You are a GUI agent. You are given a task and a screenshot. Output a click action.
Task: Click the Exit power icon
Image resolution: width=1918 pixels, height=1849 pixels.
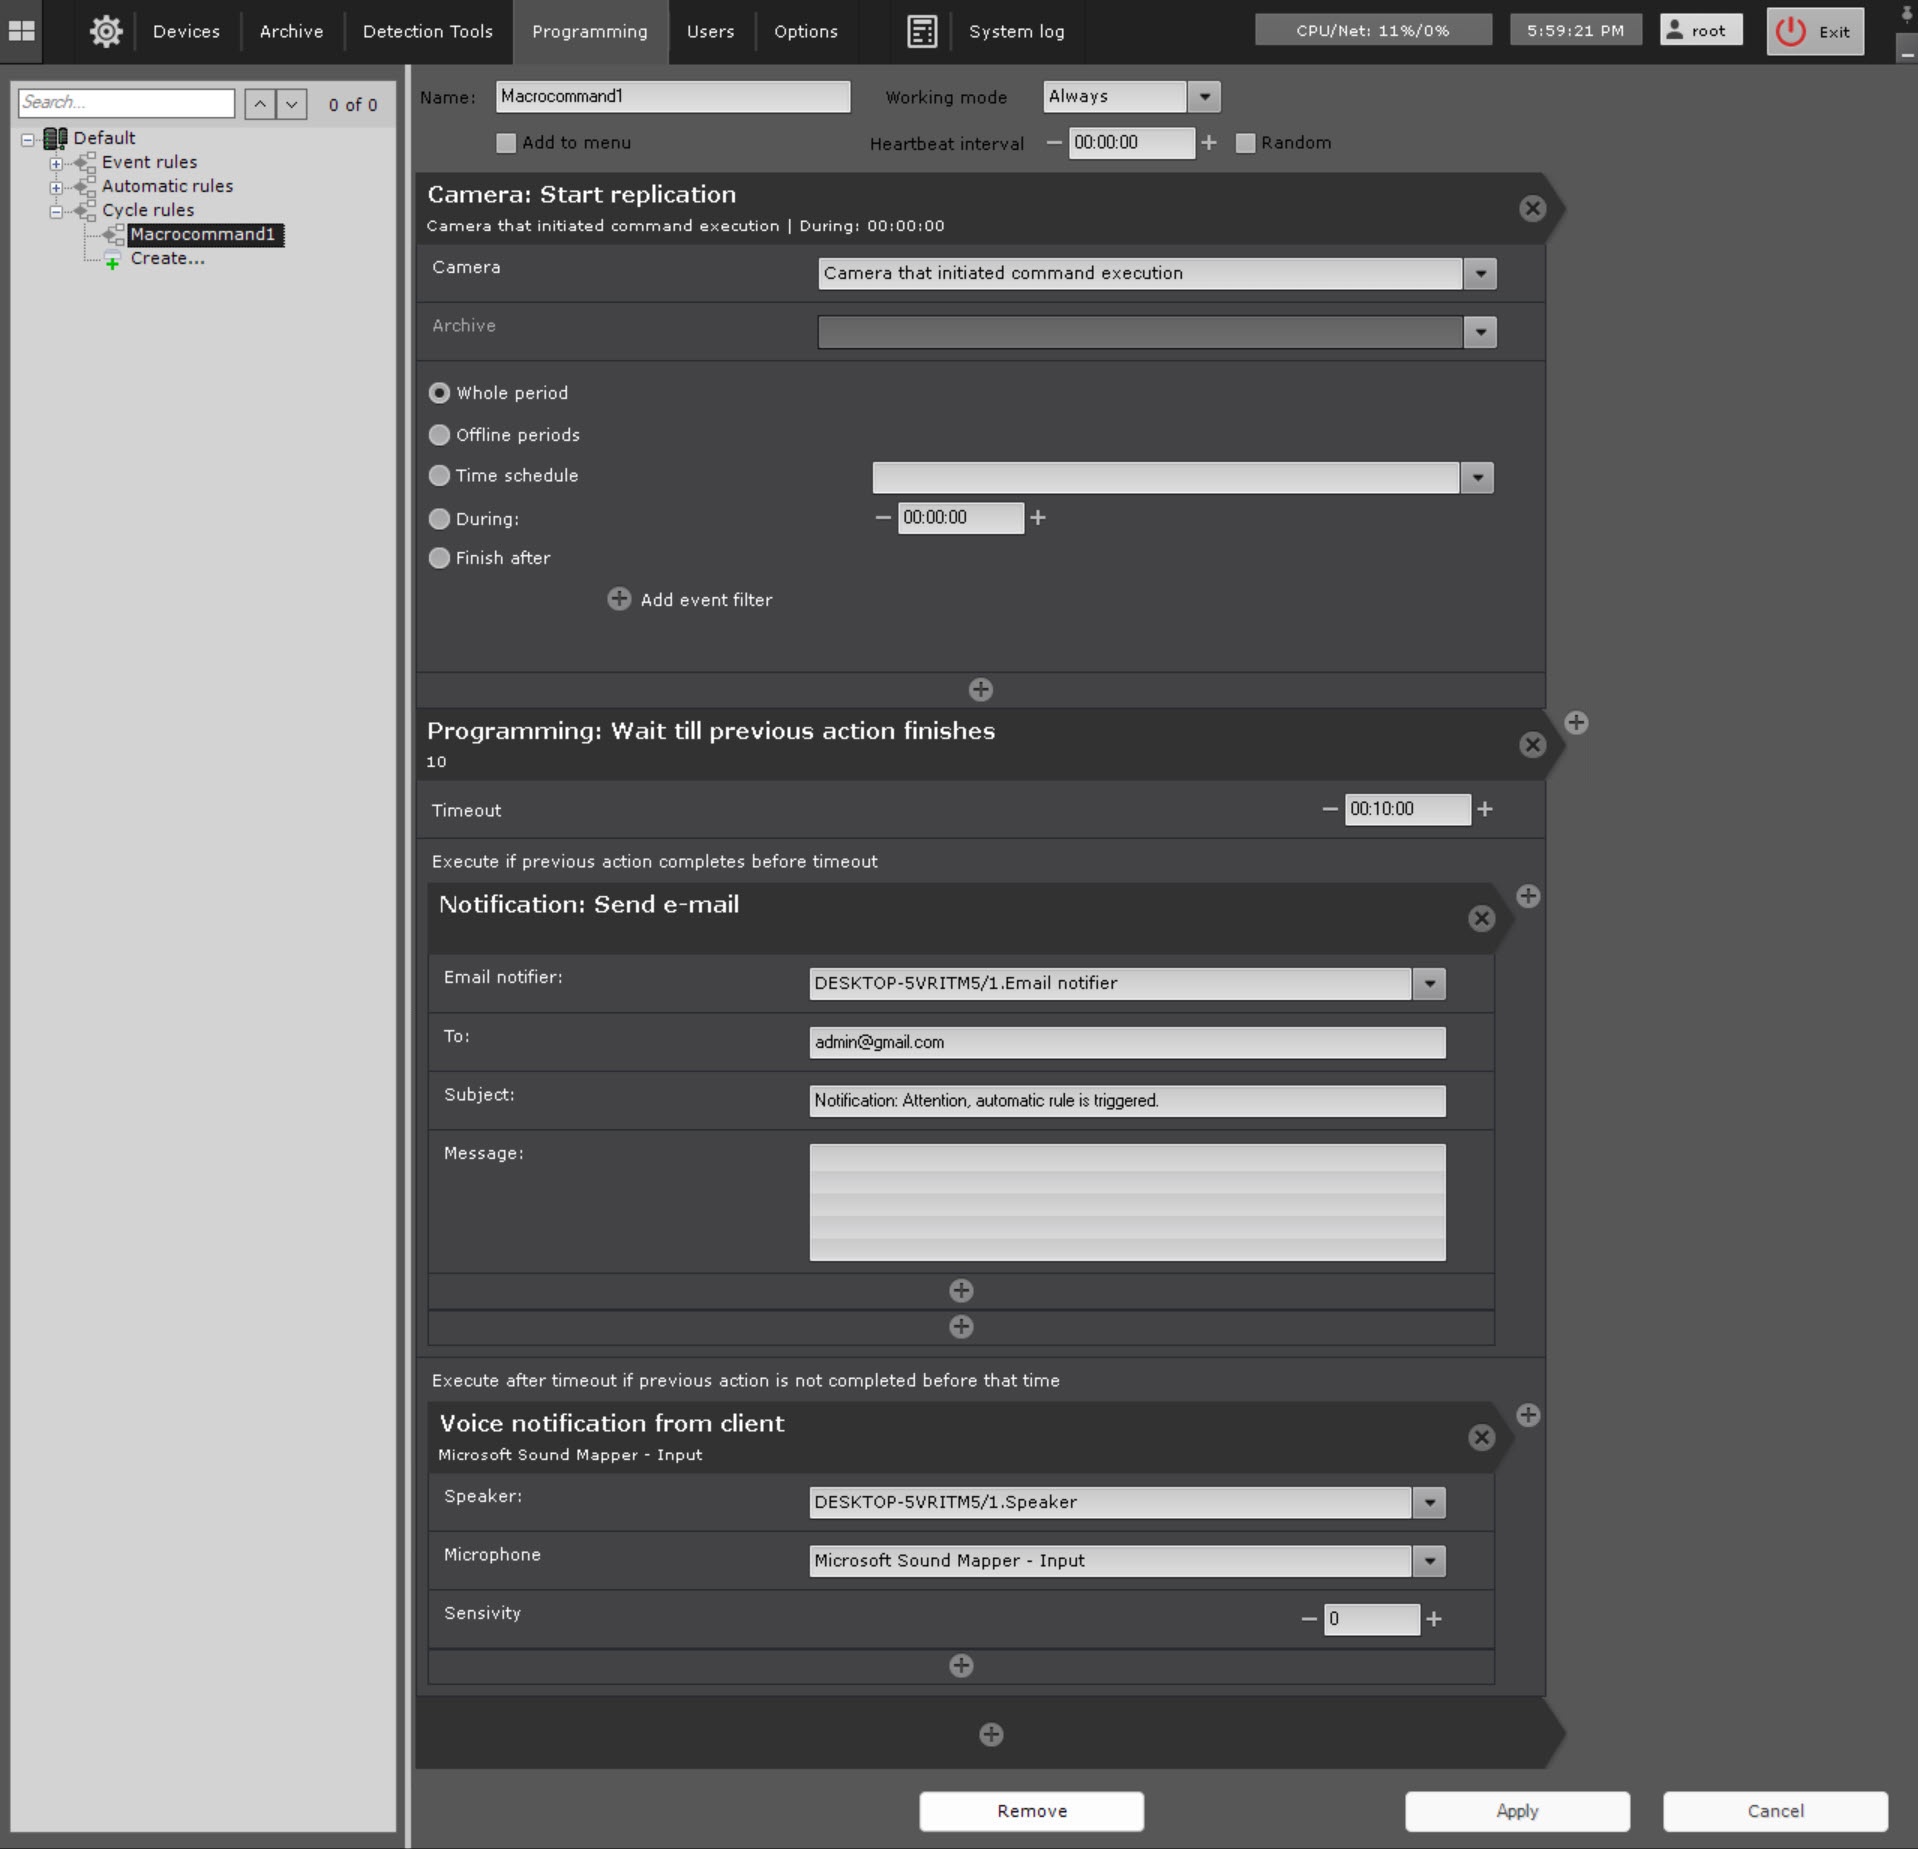pyautogui.click(x=1790, y=31)
